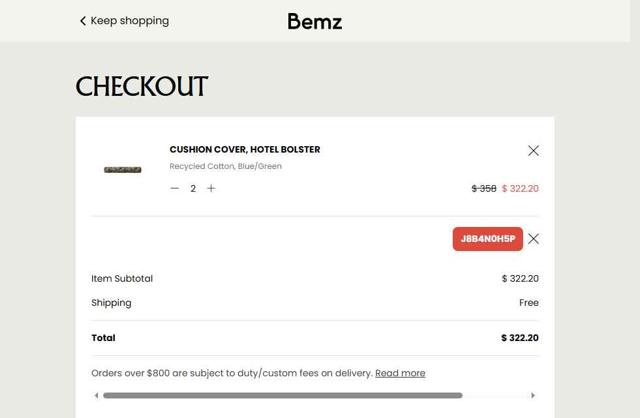
Task: Click the back chevron beside Keep shopping
Action: 83,21
